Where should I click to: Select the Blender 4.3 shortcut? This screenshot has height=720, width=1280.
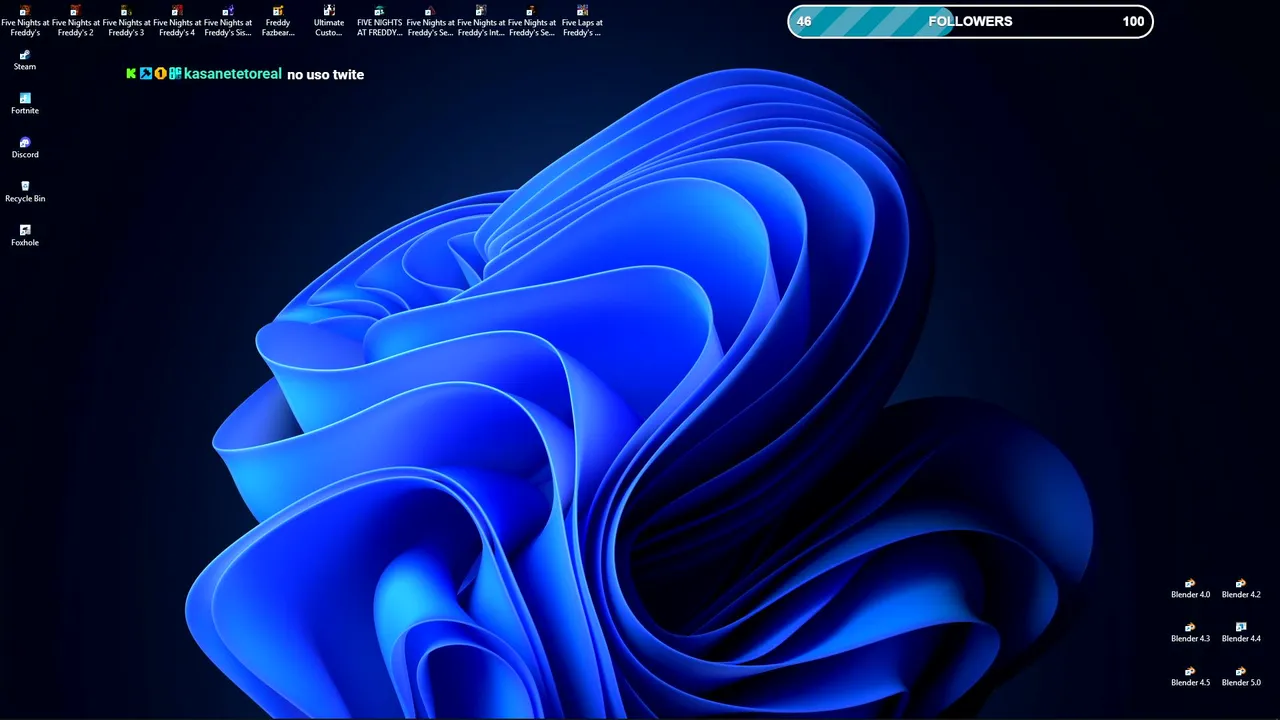(1190, 632)
